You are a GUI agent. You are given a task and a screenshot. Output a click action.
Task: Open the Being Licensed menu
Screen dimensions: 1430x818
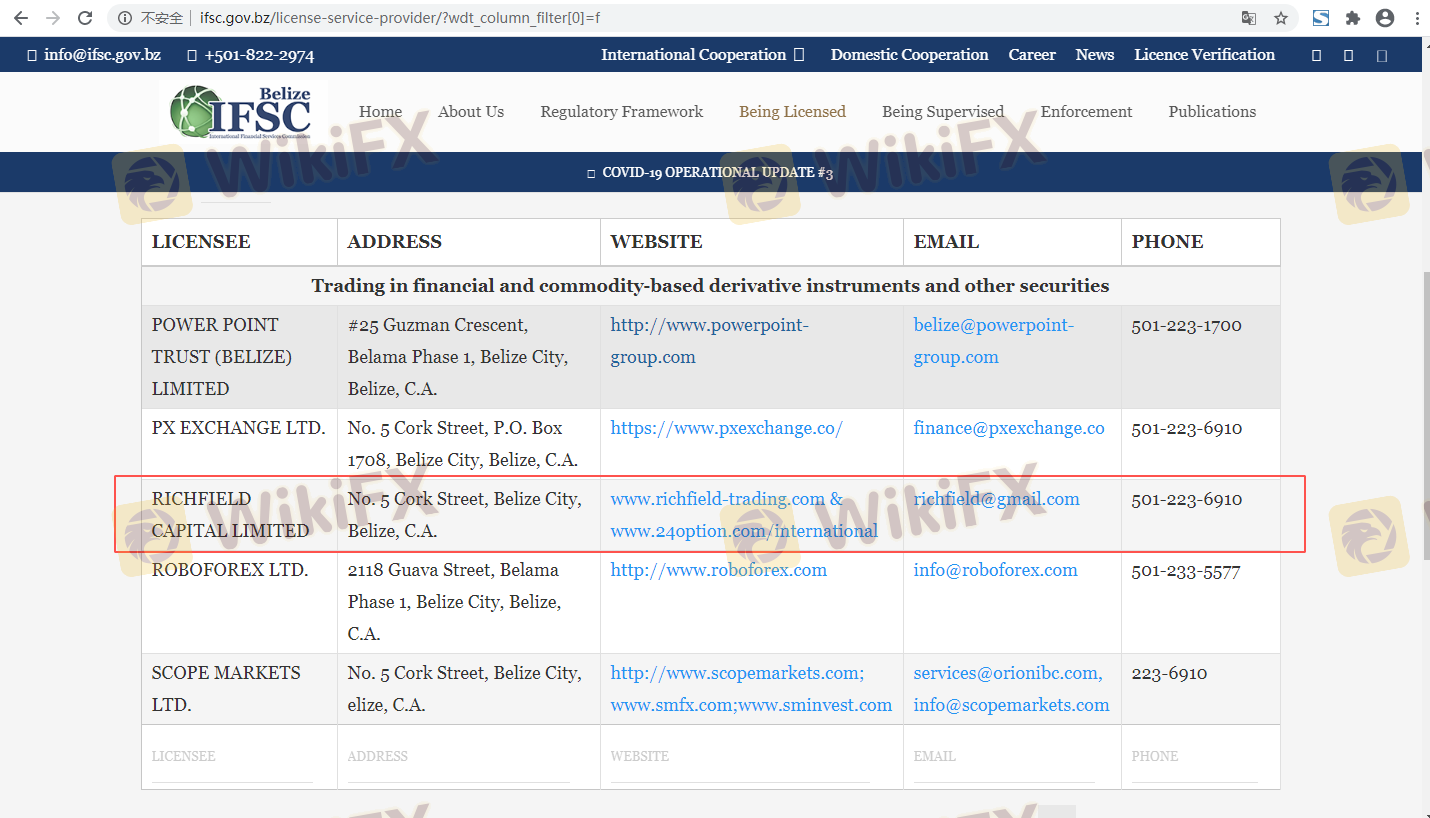792,112
